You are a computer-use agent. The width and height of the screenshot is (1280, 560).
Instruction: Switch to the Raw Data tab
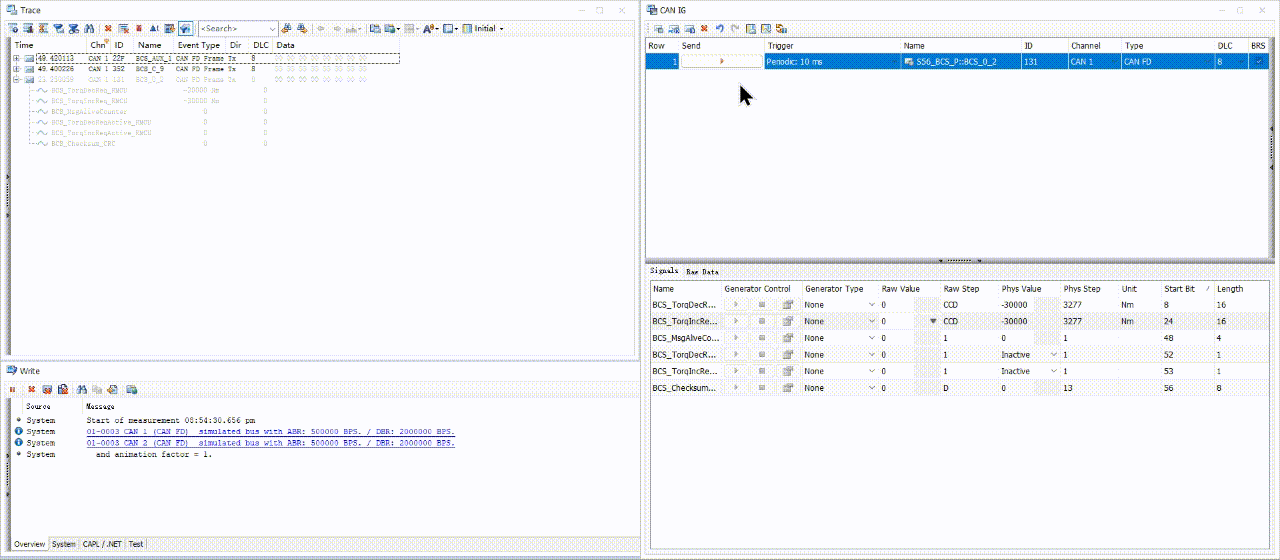click(702, 271)
